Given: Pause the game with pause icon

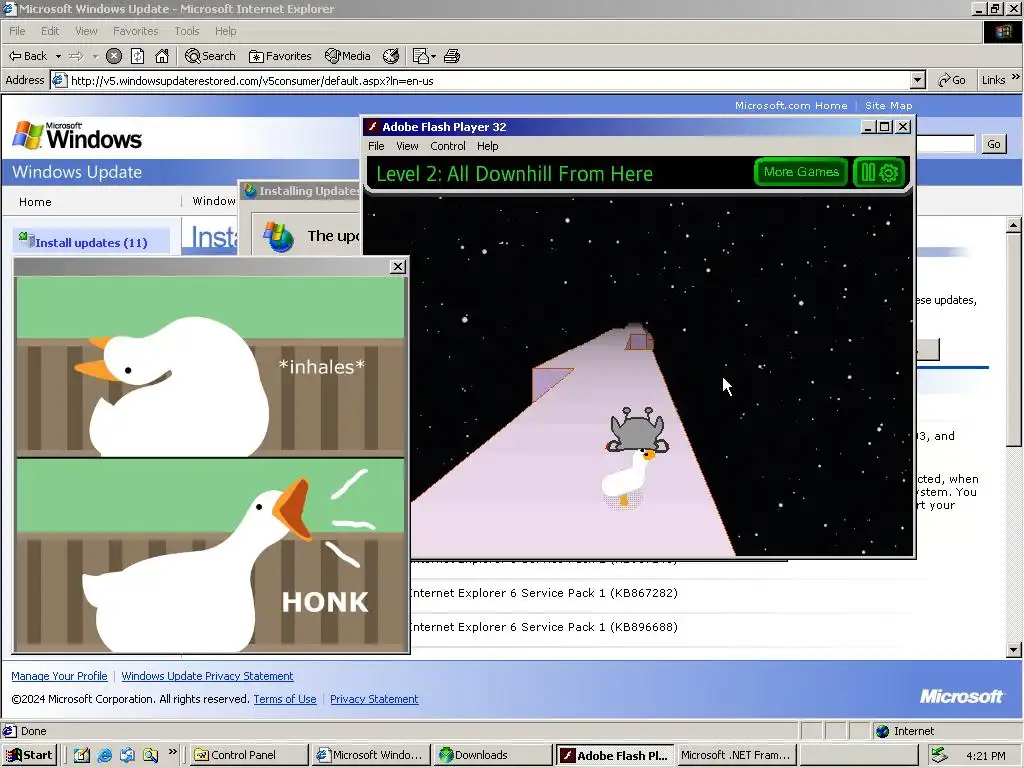Looking at the screenshot, I should click(868, 172).
